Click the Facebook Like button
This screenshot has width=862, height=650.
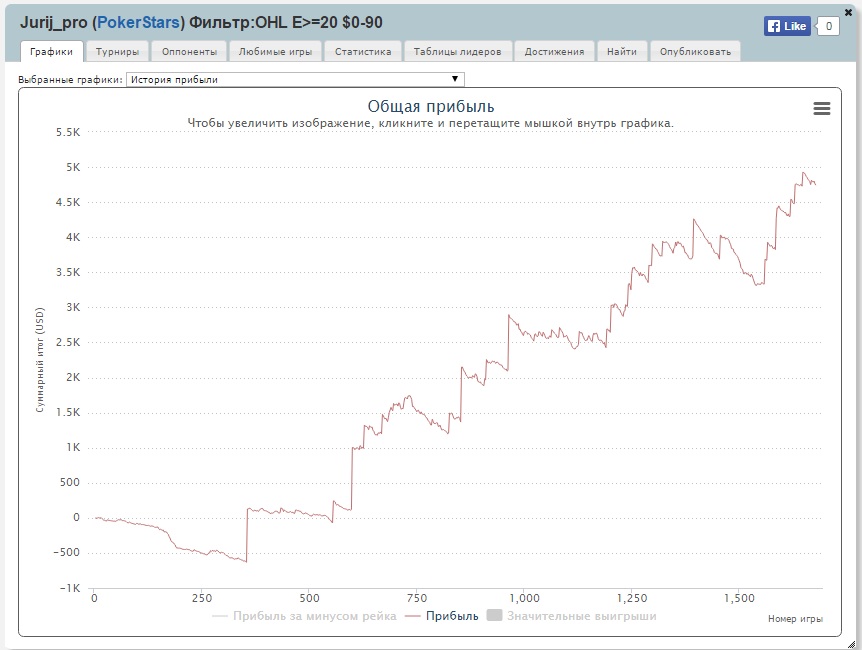point(787,27)
